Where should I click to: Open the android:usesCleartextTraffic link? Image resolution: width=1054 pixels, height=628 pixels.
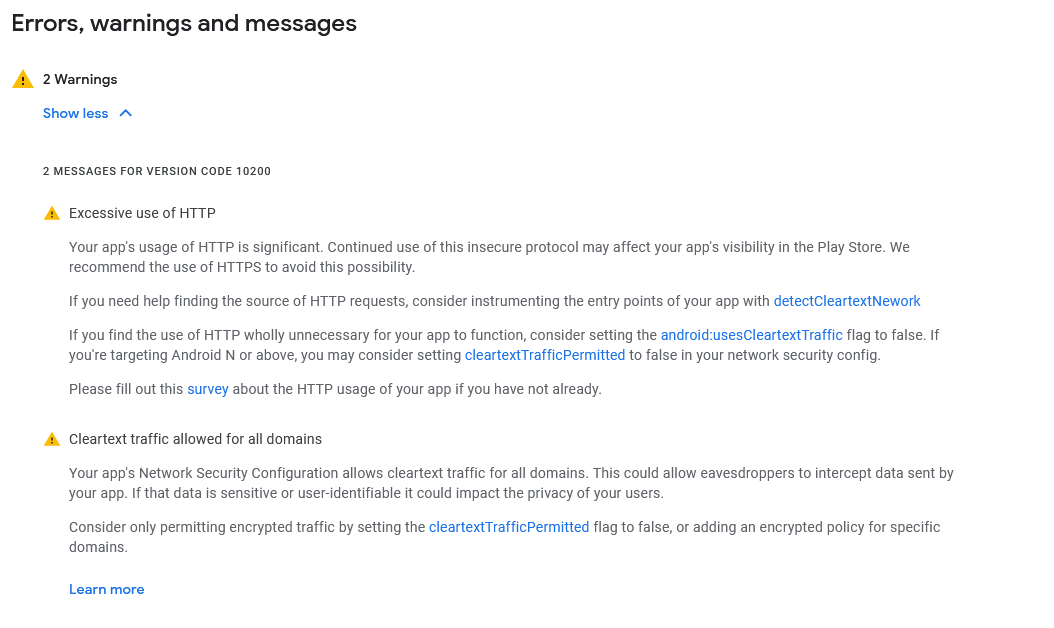(751, 335)
